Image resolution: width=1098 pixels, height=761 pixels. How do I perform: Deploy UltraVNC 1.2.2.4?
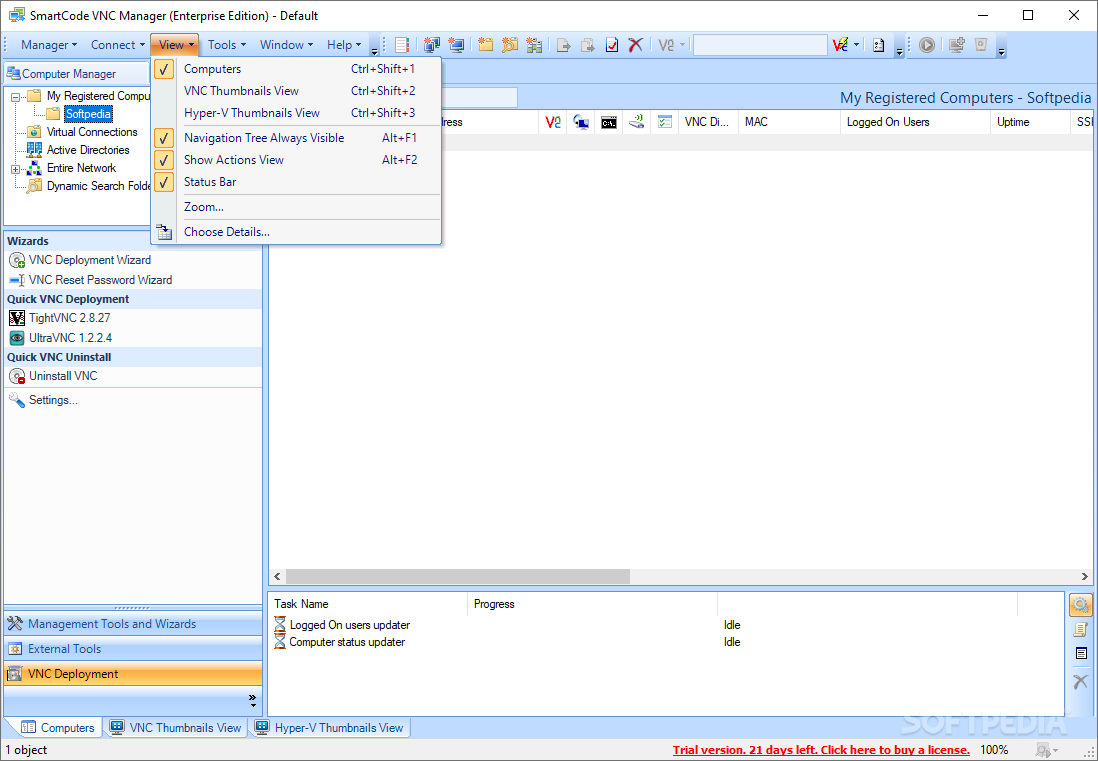click(x=60, y=337)
